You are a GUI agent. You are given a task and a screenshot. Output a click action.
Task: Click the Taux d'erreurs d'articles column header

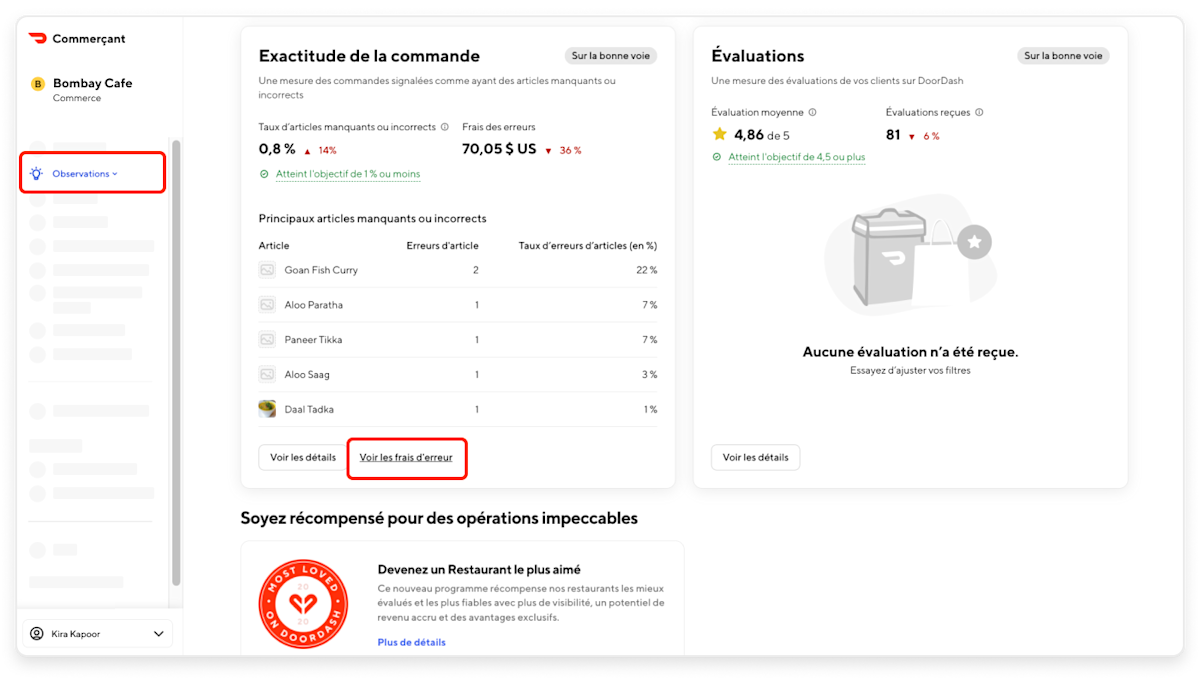click(x=588, y=245)
